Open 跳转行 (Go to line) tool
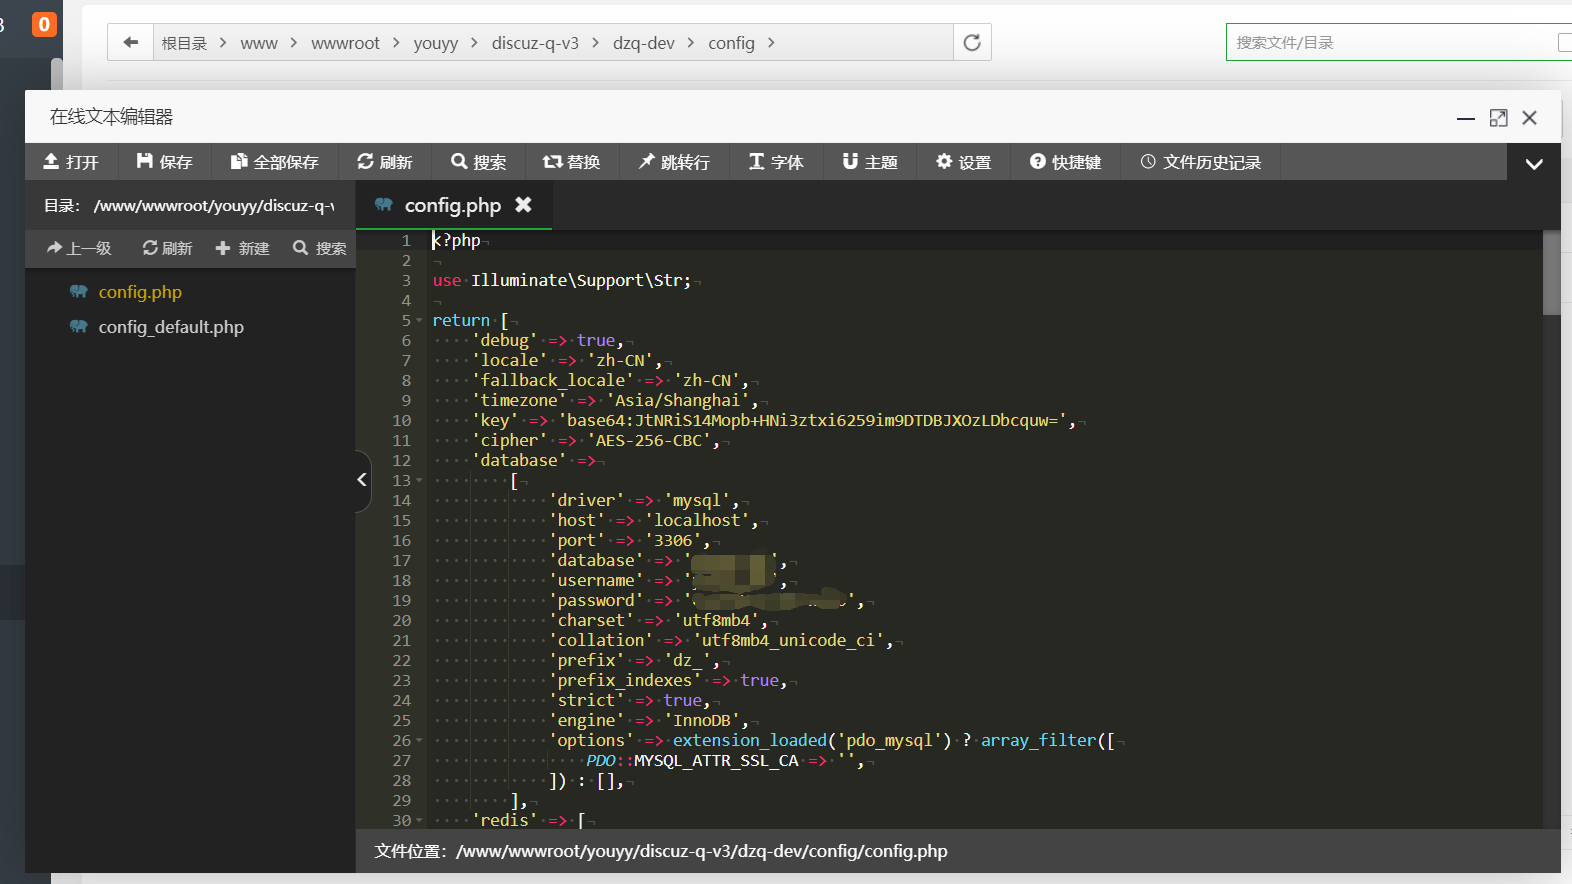This screenshot has height=884, width=1572. click(x=675, y=162)
